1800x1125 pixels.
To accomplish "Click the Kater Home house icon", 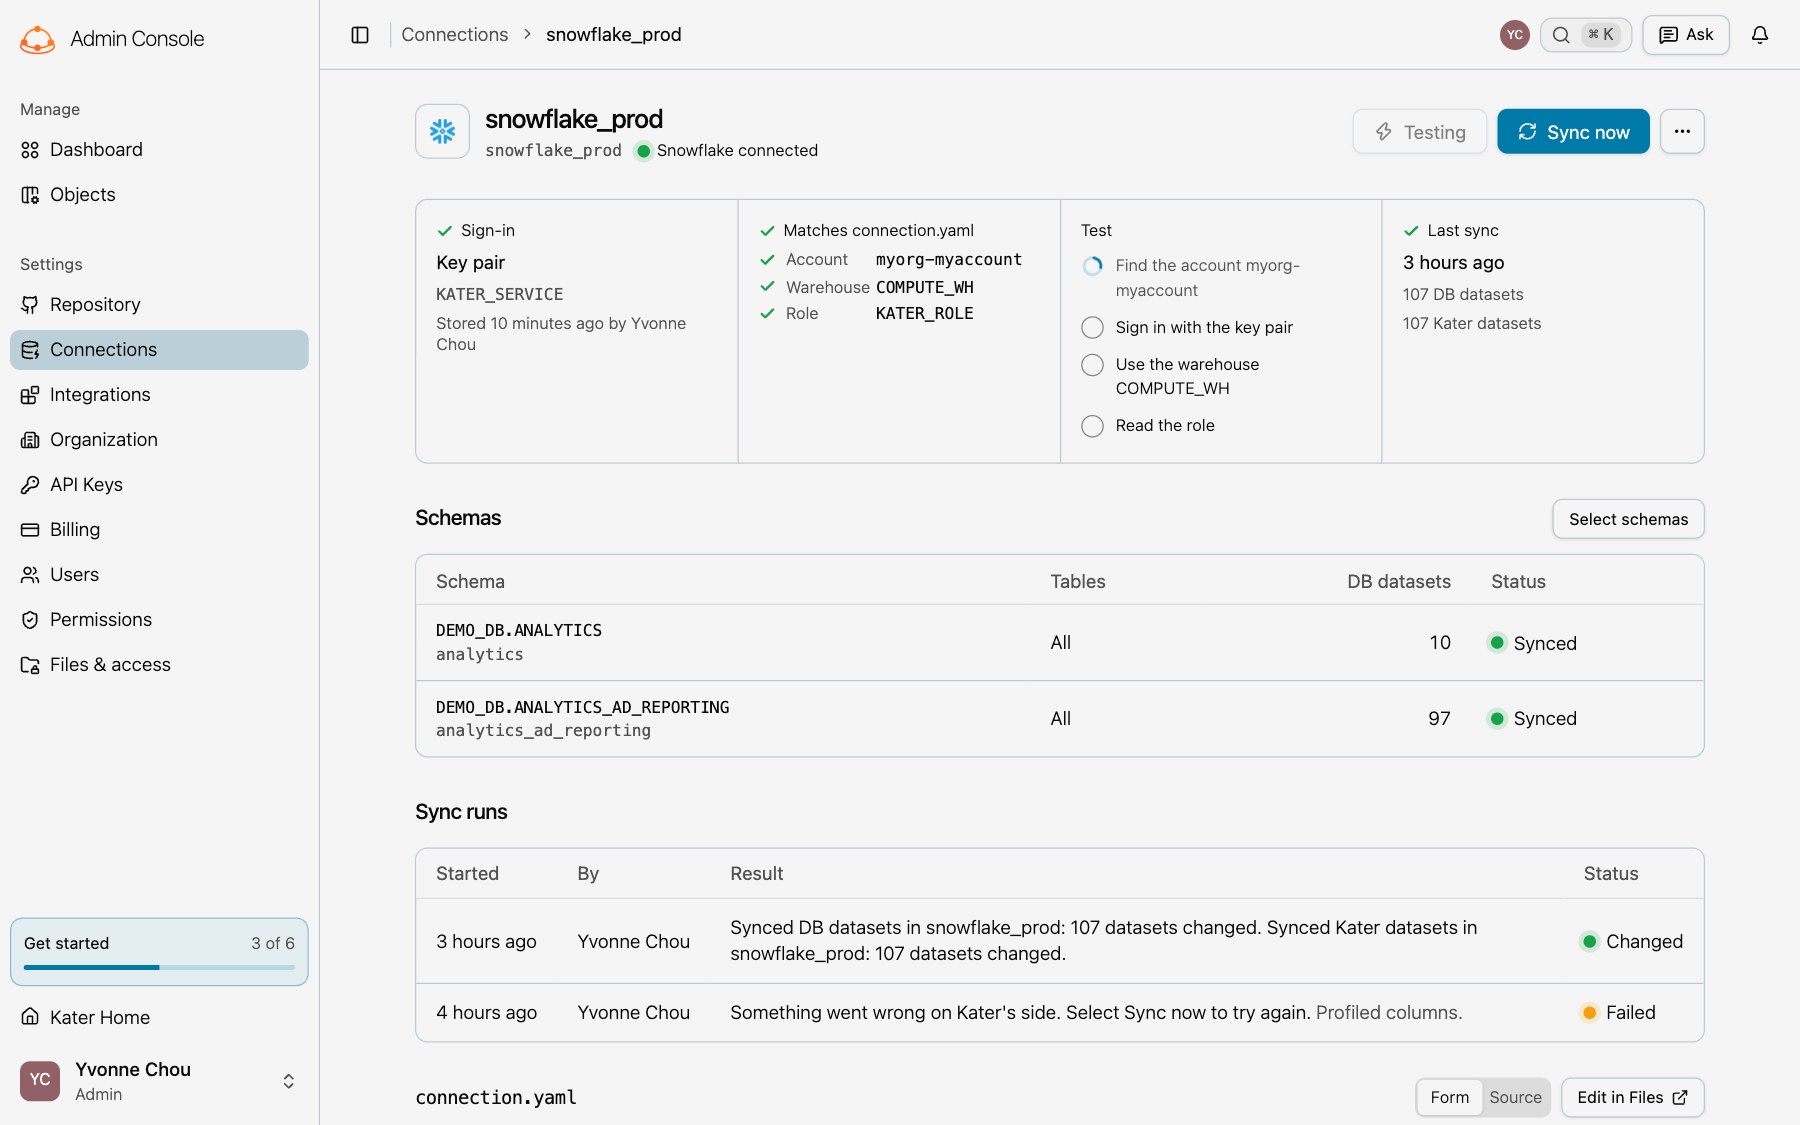I will click(x=30, y=1018).
